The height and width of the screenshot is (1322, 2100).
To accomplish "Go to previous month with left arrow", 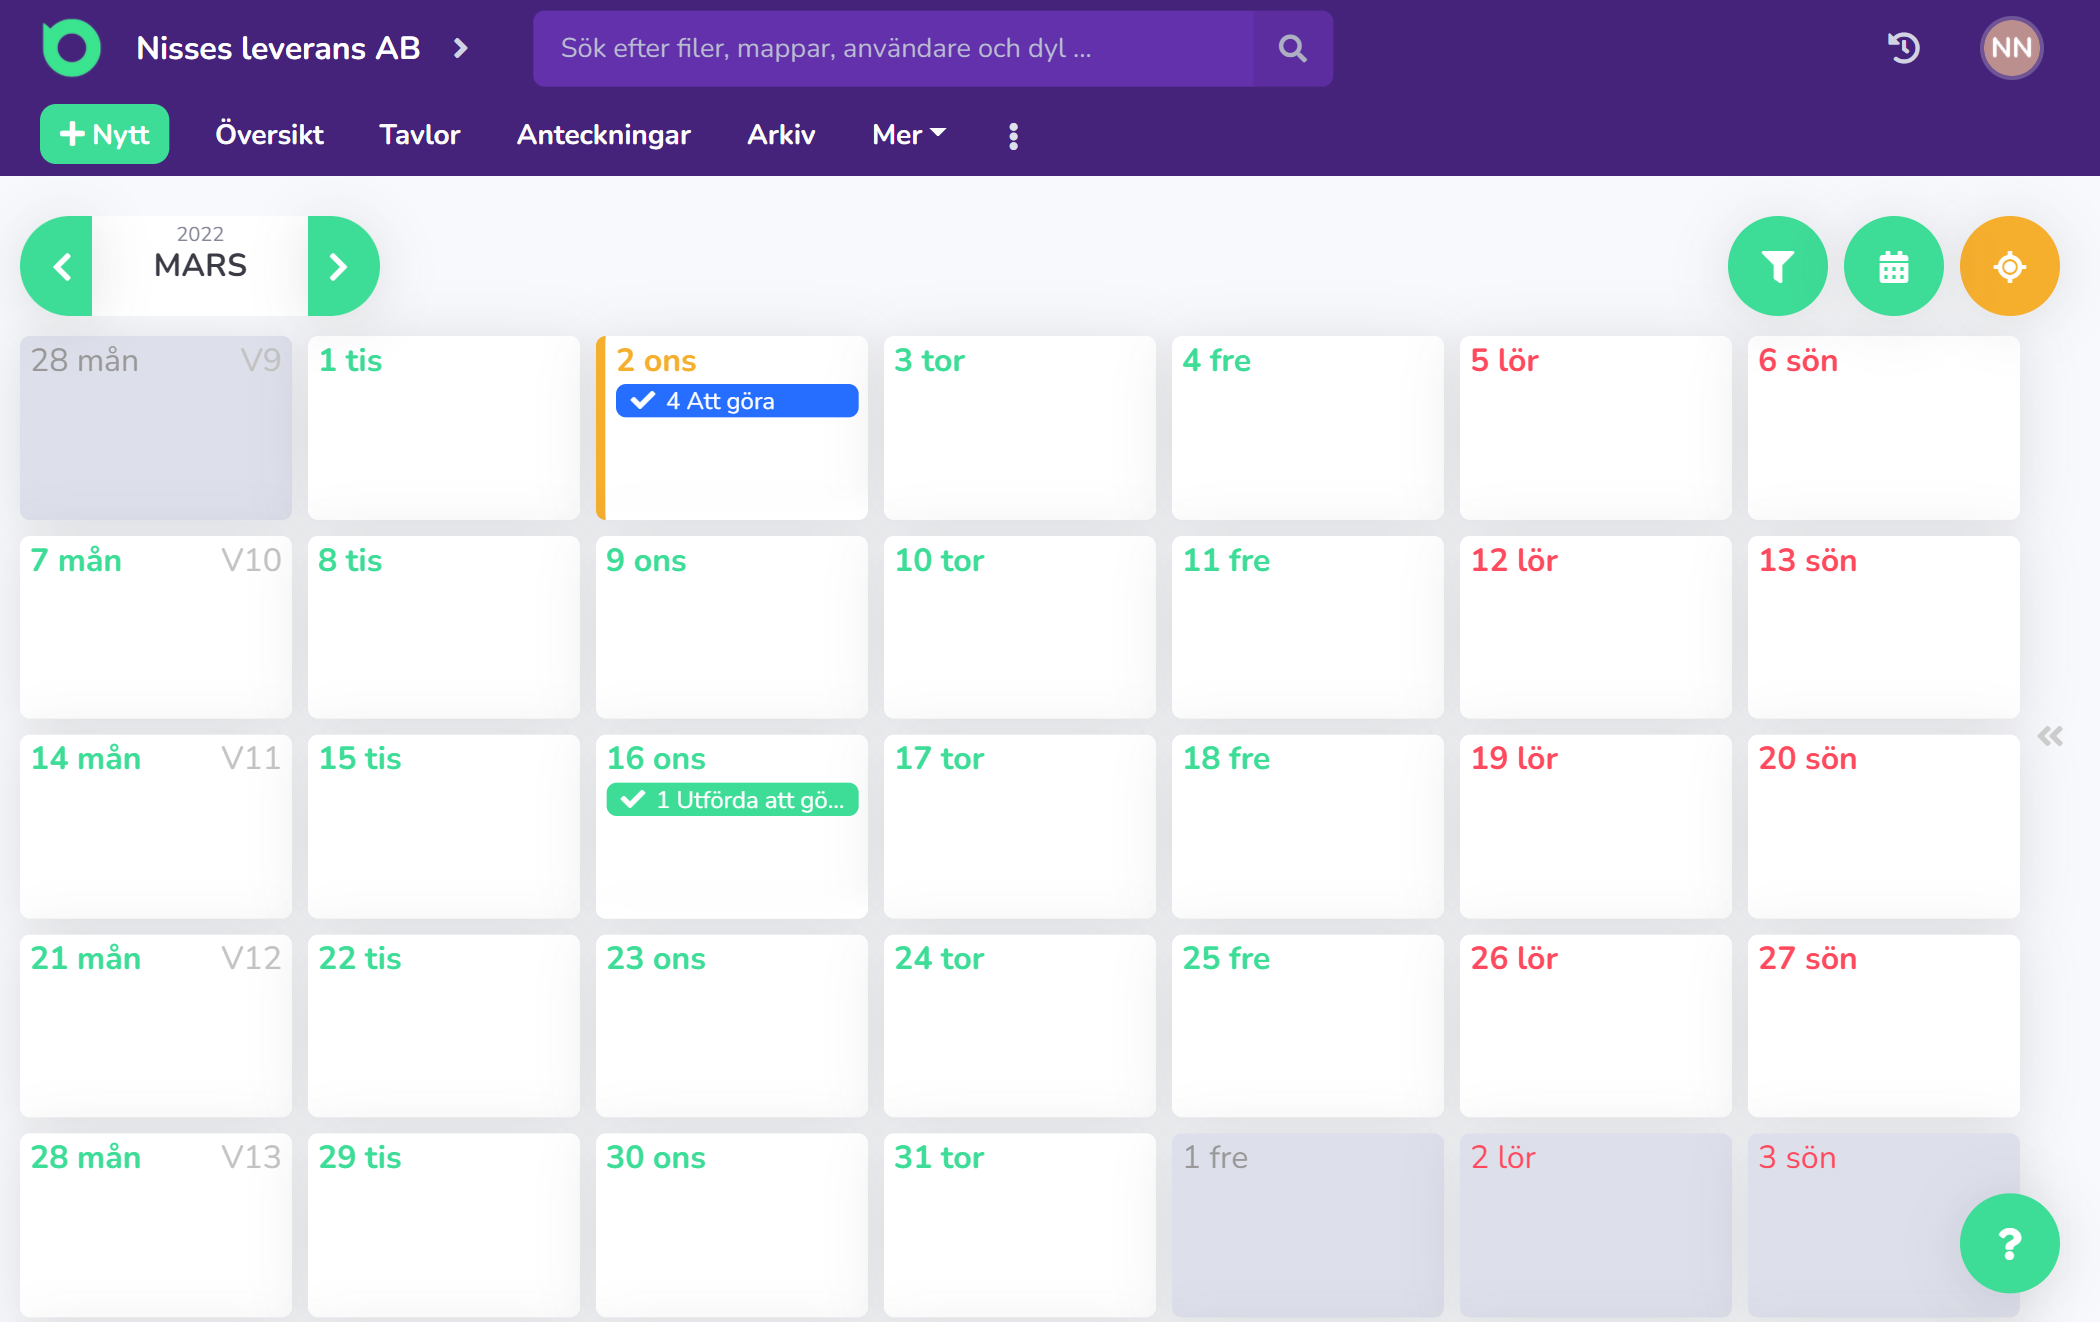I will 57,266.
